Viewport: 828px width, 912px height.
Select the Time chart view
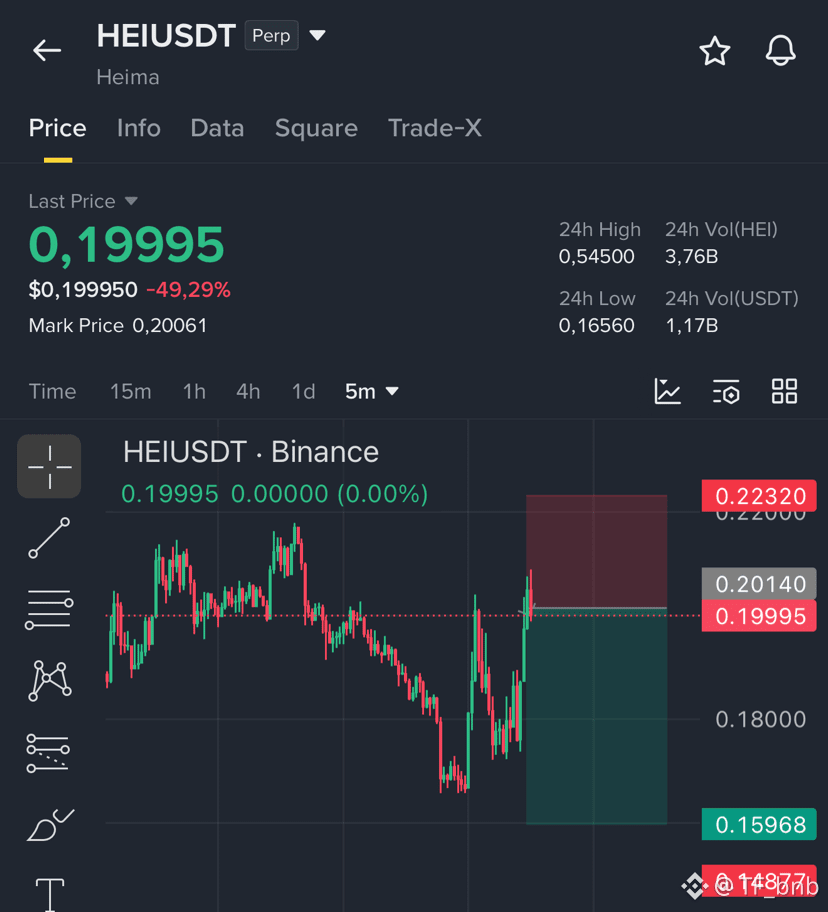pyautogui.click(x=52, y=391)
